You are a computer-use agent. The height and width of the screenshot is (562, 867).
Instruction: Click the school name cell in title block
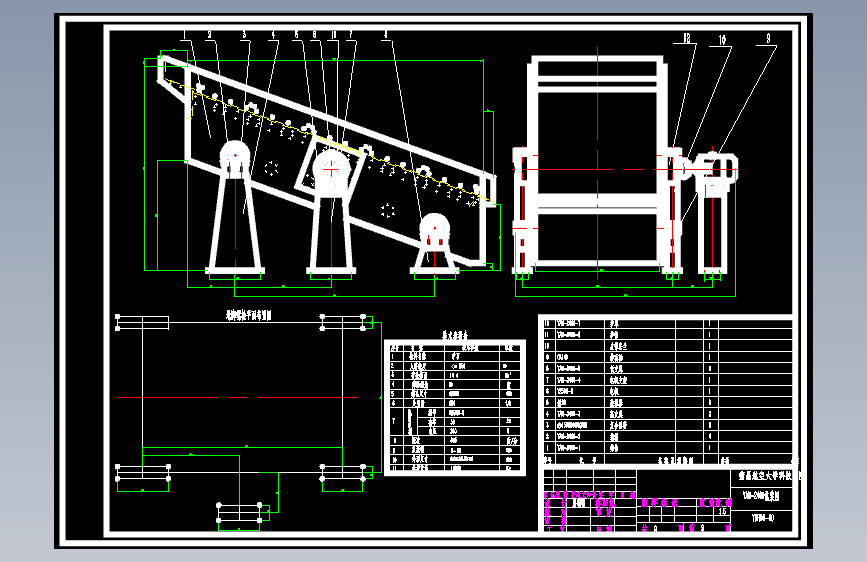(765, 476)
